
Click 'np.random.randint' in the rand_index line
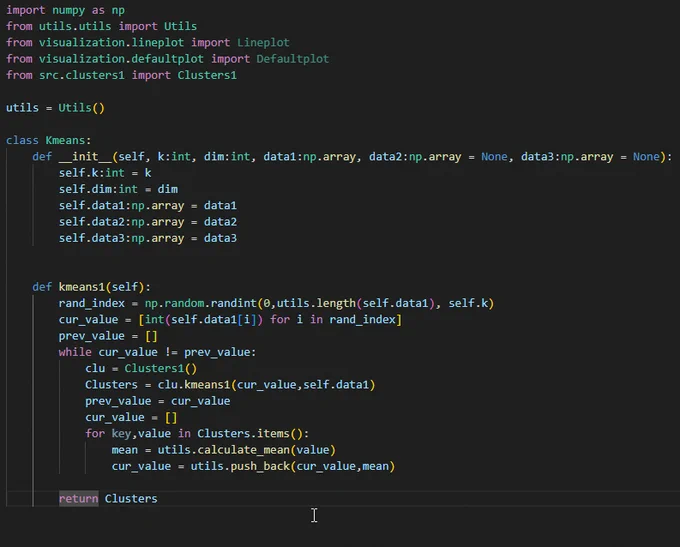click(201, 303)
